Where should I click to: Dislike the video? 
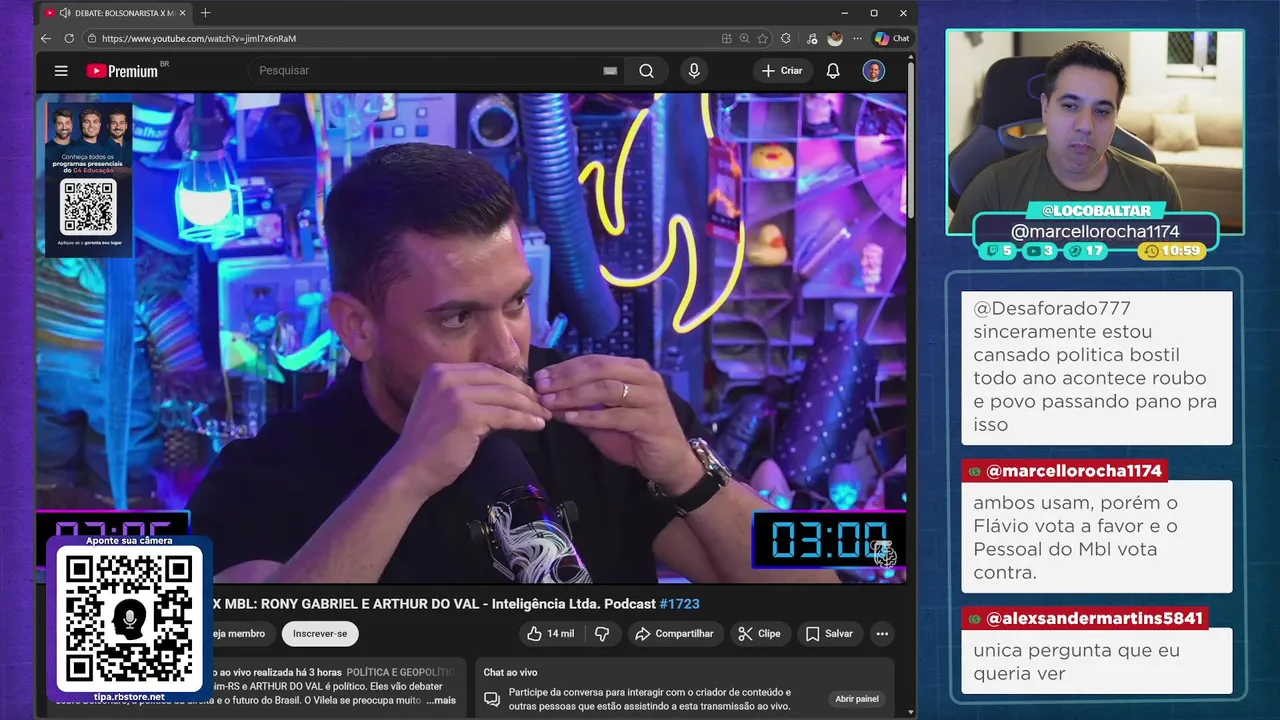(602, 634)
